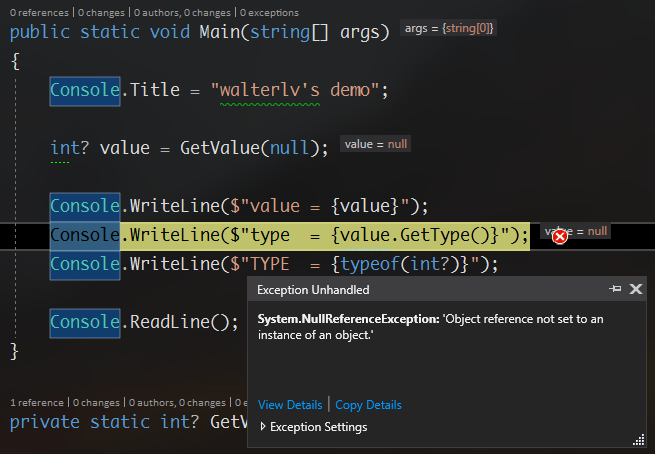Open the 0 references CodeLens above Main

39,13
